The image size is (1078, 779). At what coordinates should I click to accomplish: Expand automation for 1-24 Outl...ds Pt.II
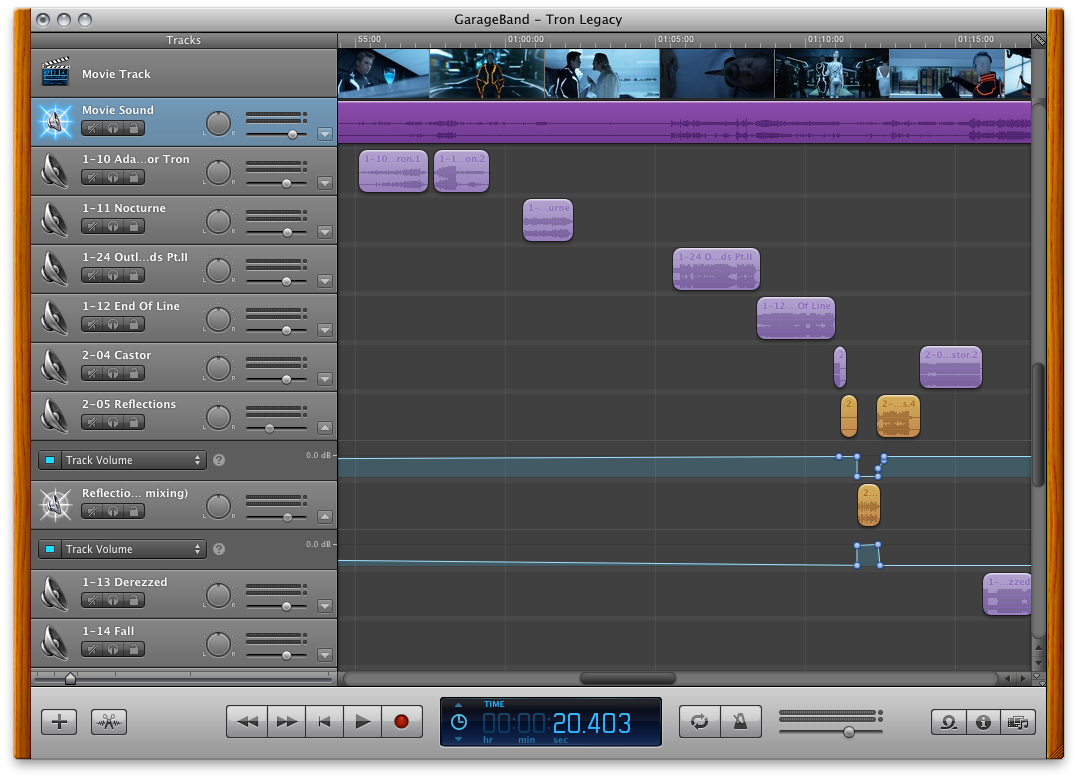(x=325, y=281)
